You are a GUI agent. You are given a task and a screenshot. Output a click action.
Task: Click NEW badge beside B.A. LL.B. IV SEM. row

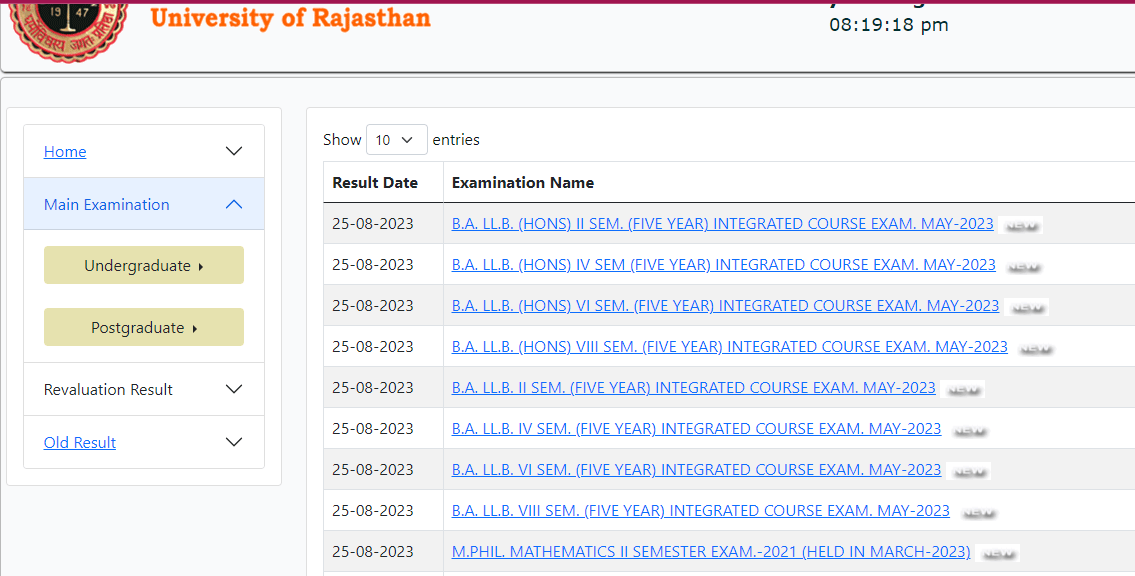[969, 431]
